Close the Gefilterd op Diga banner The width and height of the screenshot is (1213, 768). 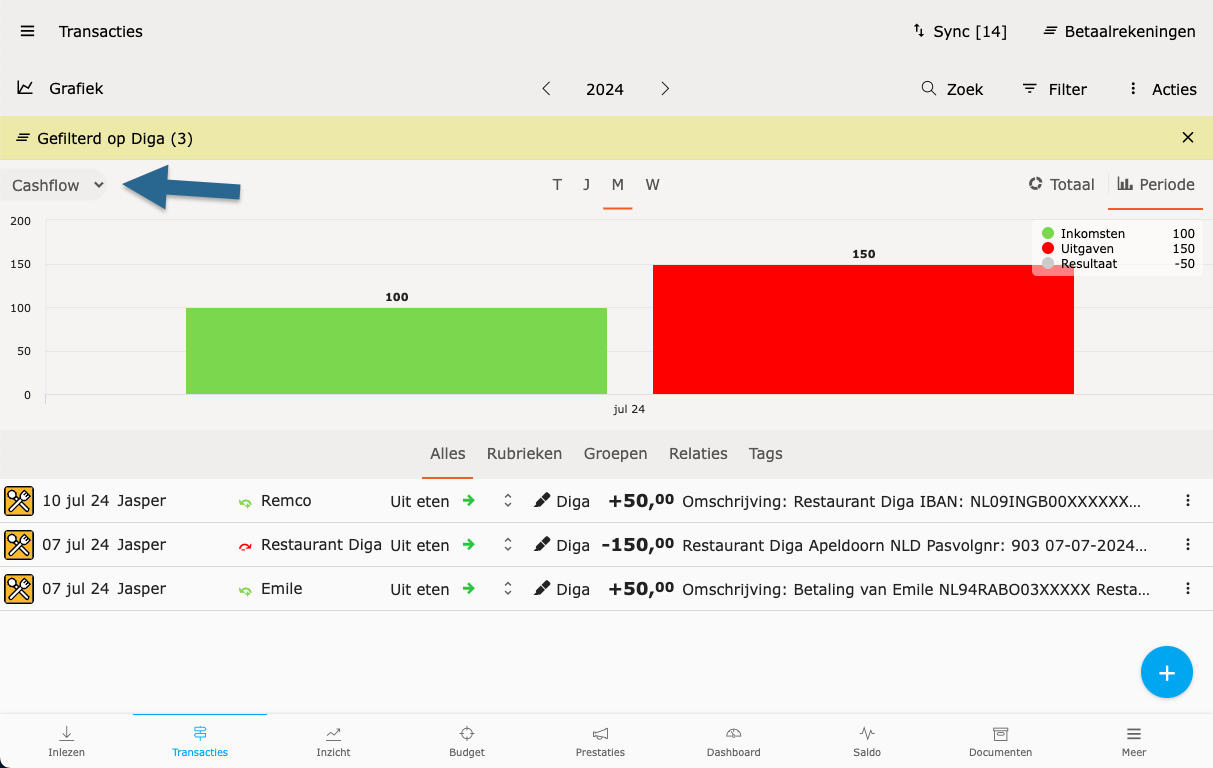[x=1188, y=138]
